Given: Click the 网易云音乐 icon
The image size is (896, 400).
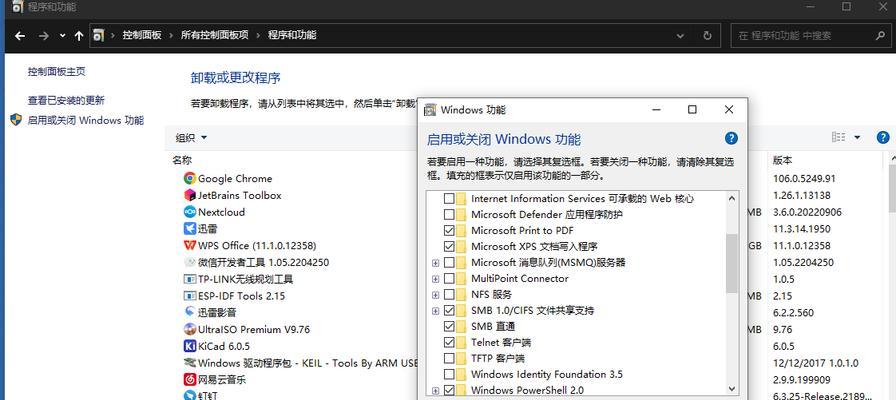Looking at the screenshot, I should [x=190, y=379].
